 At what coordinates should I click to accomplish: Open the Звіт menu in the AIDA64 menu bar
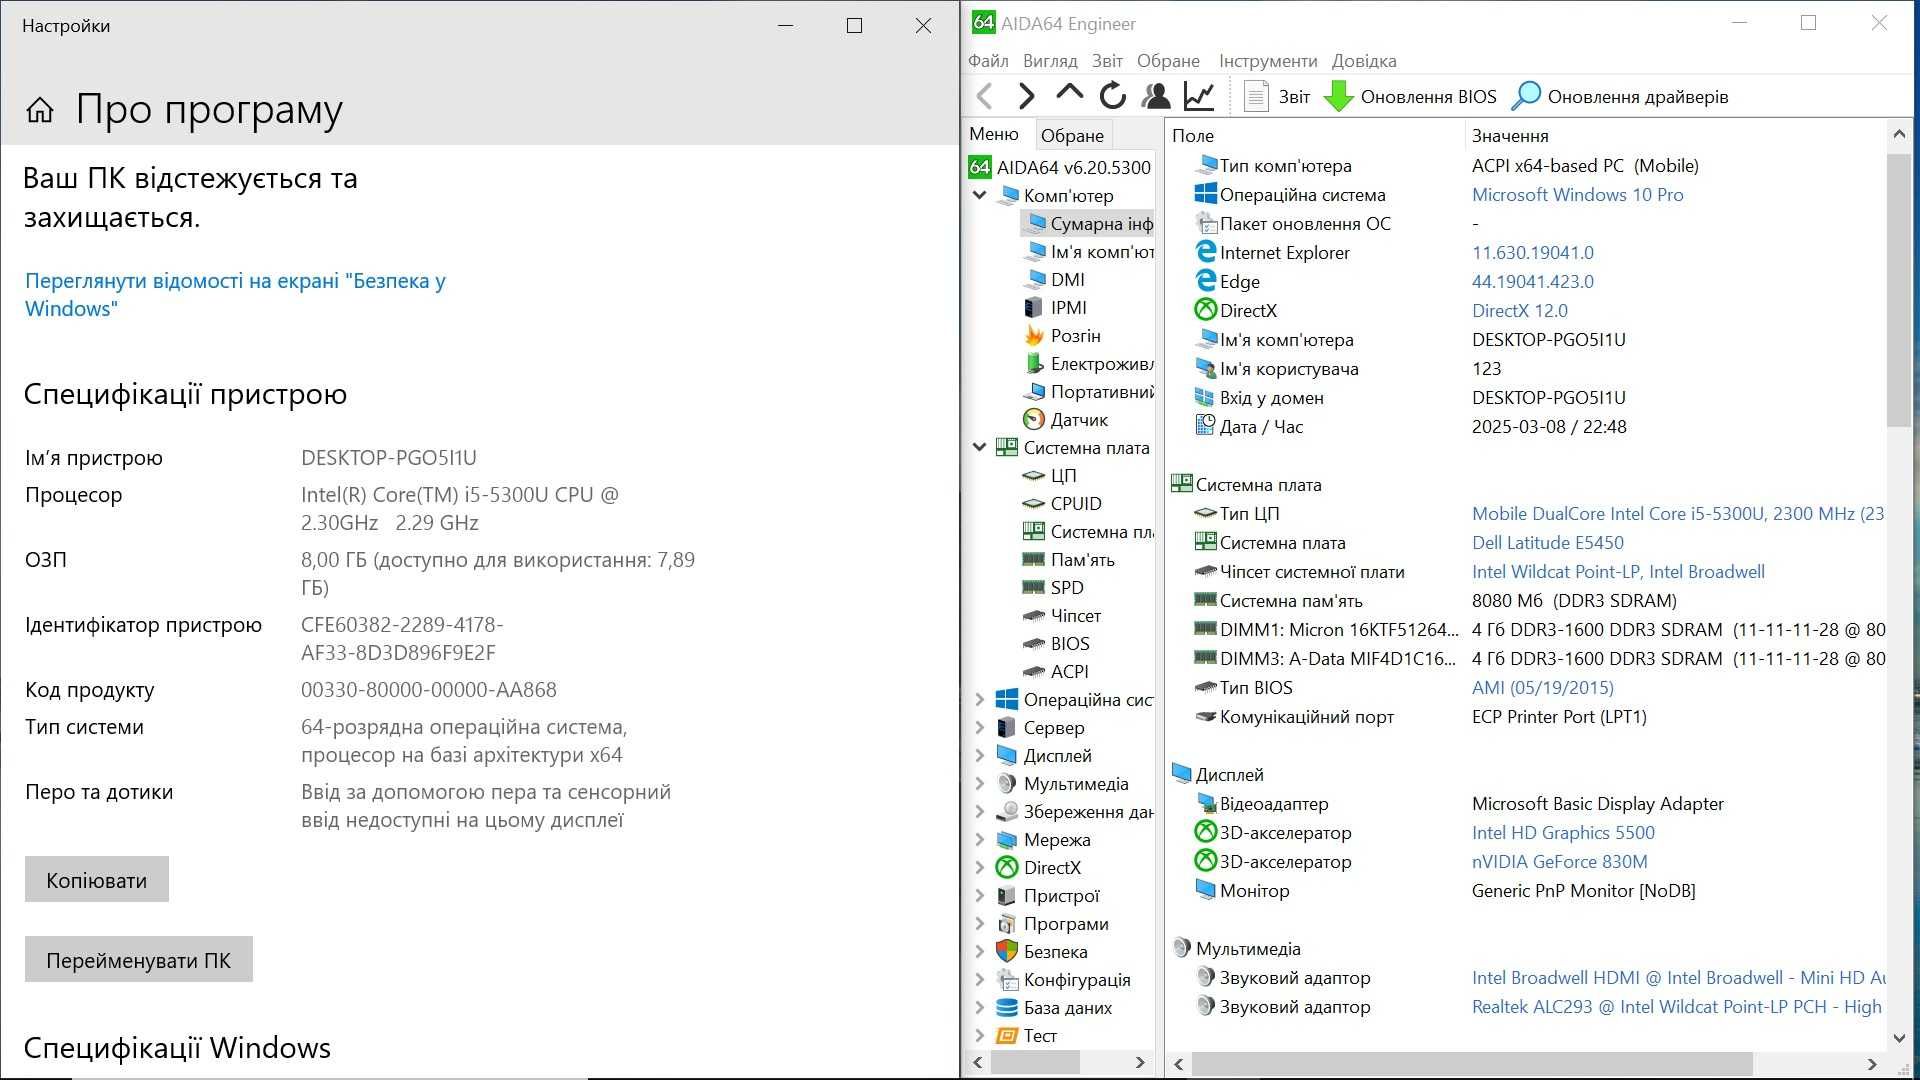(1107, 61)
